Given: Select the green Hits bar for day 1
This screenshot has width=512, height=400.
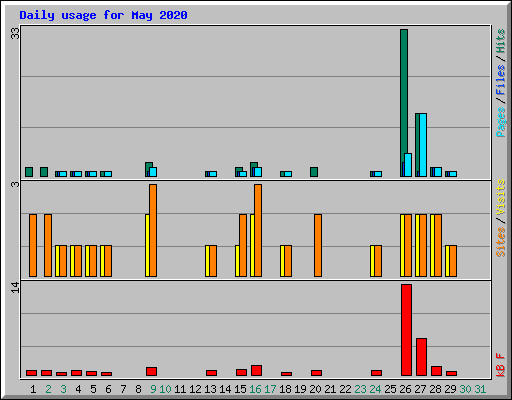Looking at the screenshot, I should pyautogui.click(x=29, y=172).
